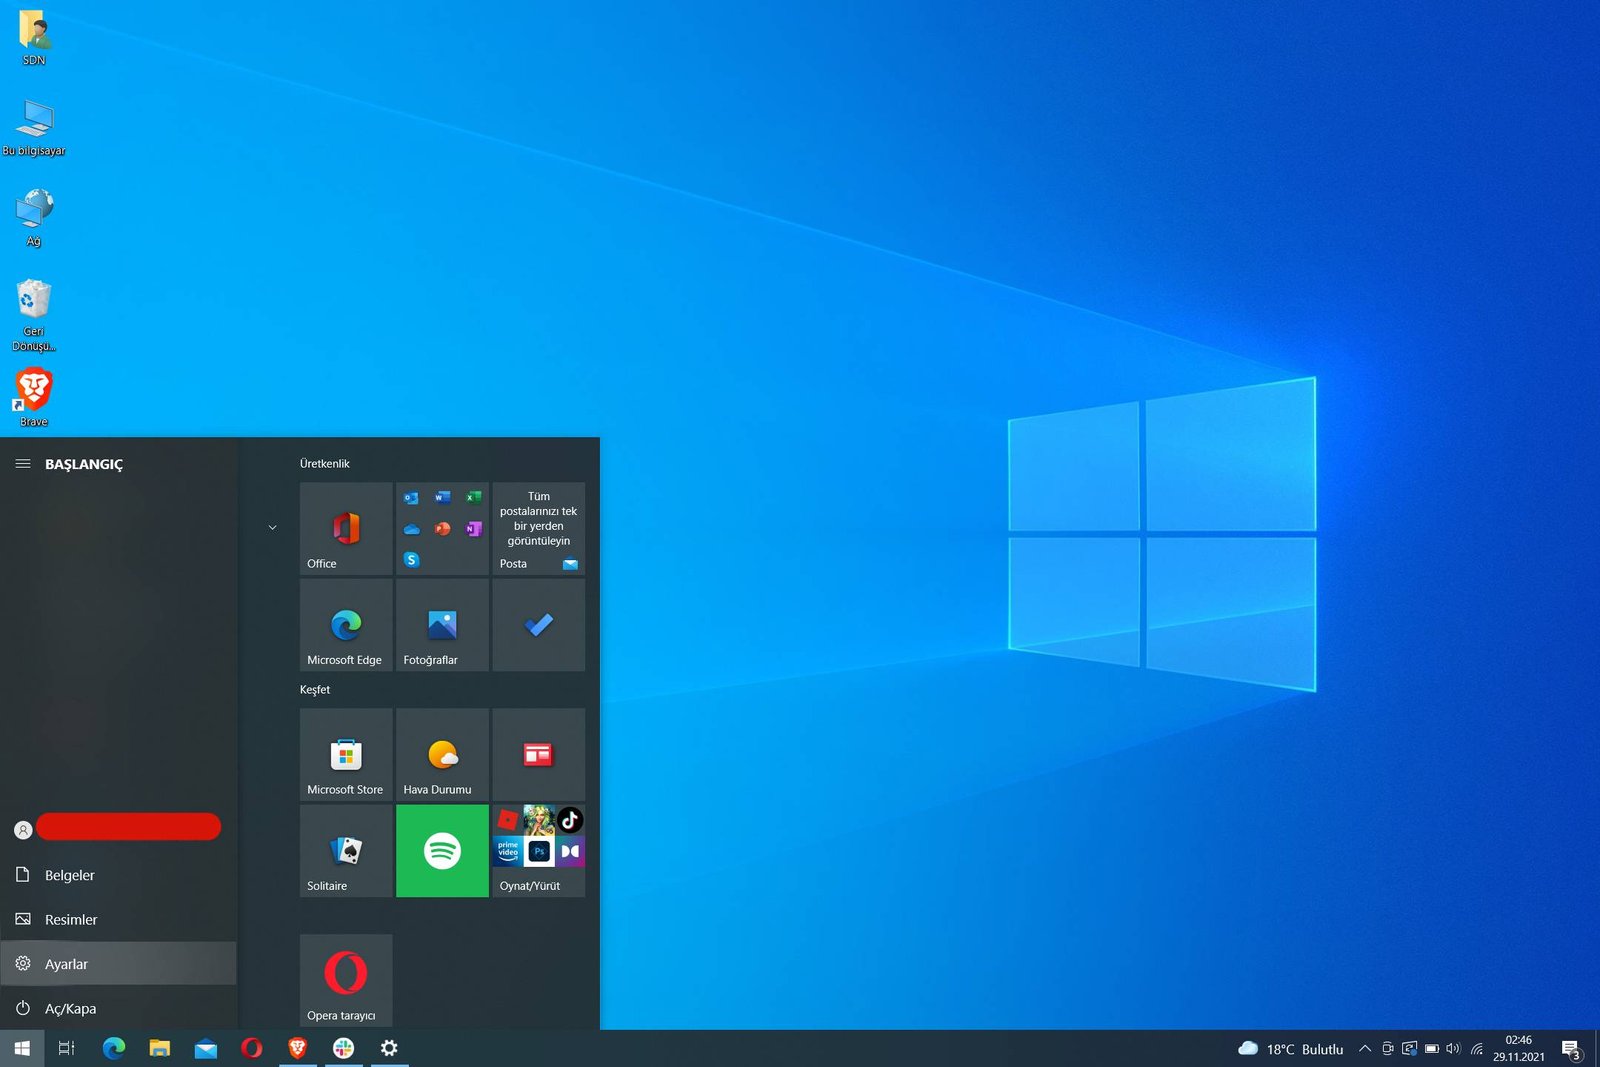
Task: Click Brave browser in the taskbar
Action: pyautogui.click(x=297, y=1048)
